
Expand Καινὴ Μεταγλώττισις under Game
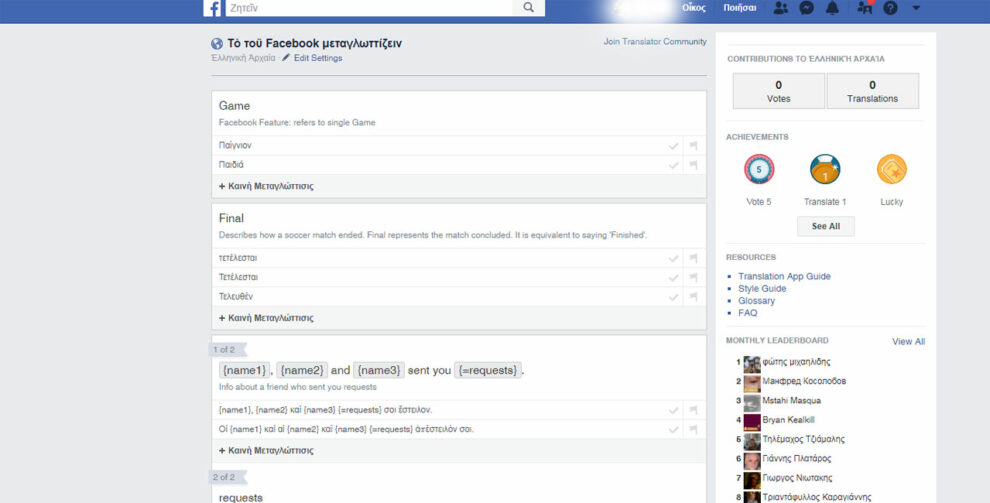point(266,186)
